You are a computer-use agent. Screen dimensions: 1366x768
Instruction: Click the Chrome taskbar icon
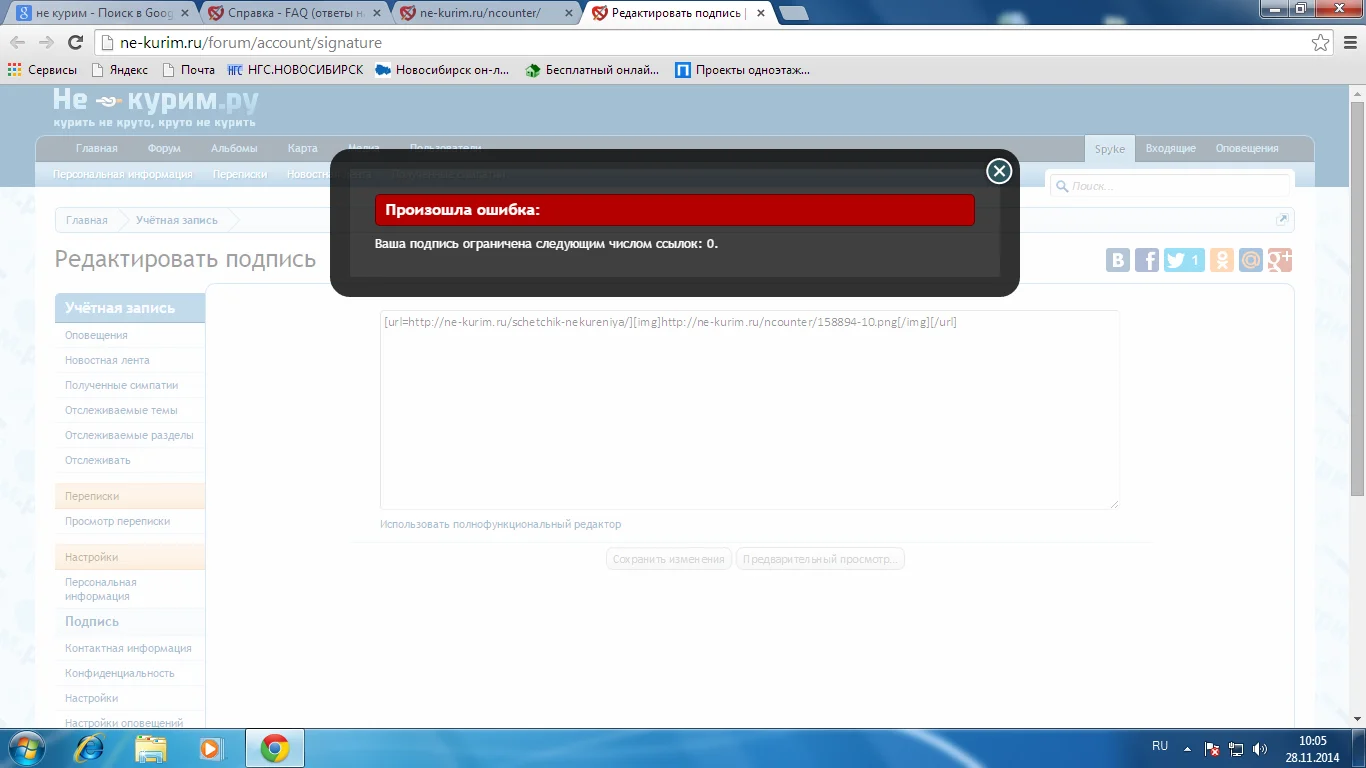[275, 748]
